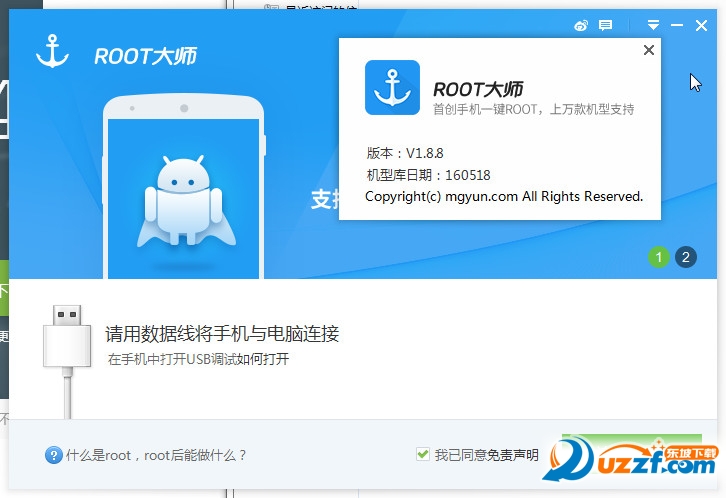Viewport: 726px width, 498px height.
Task: Minimize the ROOT大师 window
Action: click(677, 25)
